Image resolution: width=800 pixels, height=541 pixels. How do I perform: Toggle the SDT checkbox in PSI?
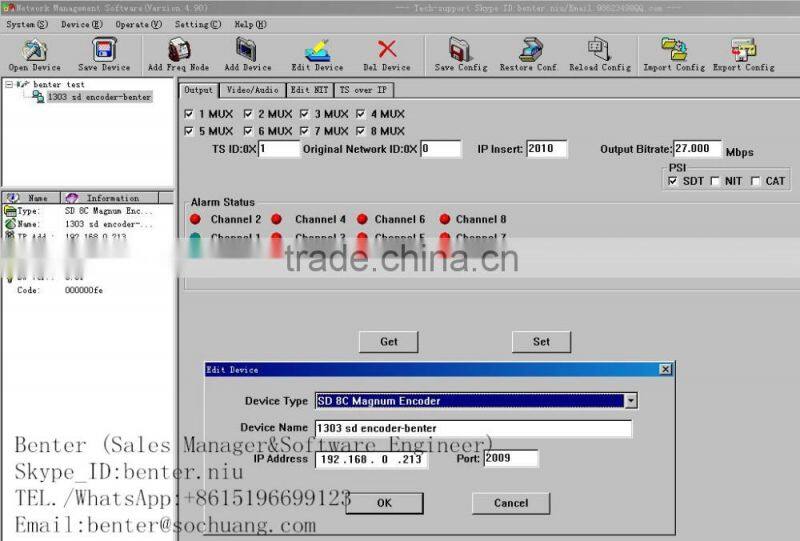pyautogui.click(x=673, y=181)
